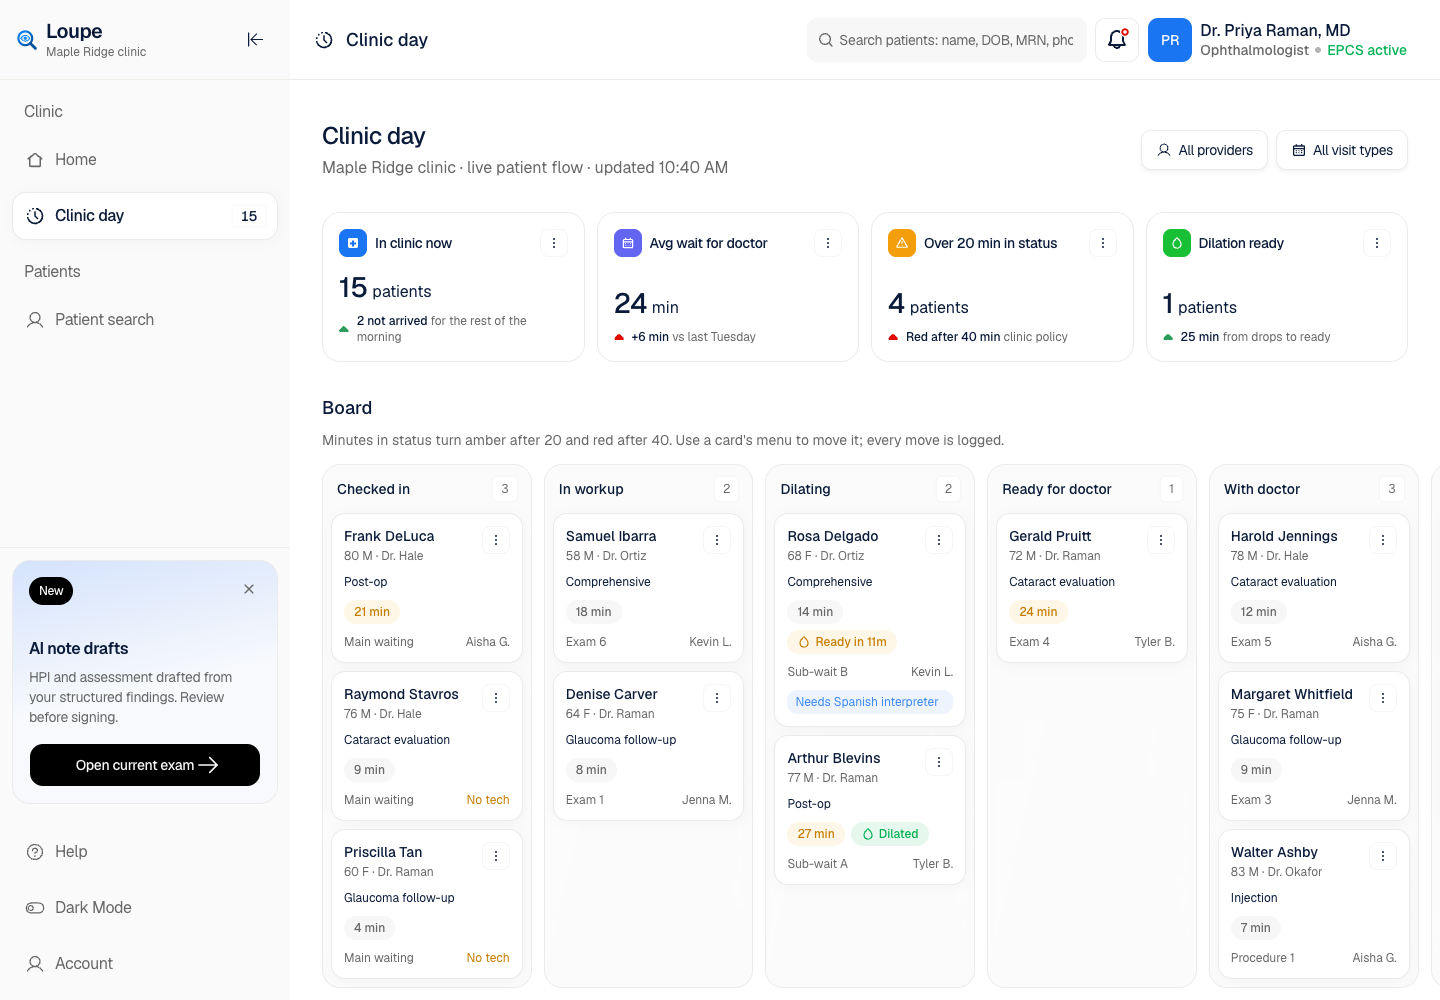
Task: Open the All visit types filter
Action: click(1342, 150)
